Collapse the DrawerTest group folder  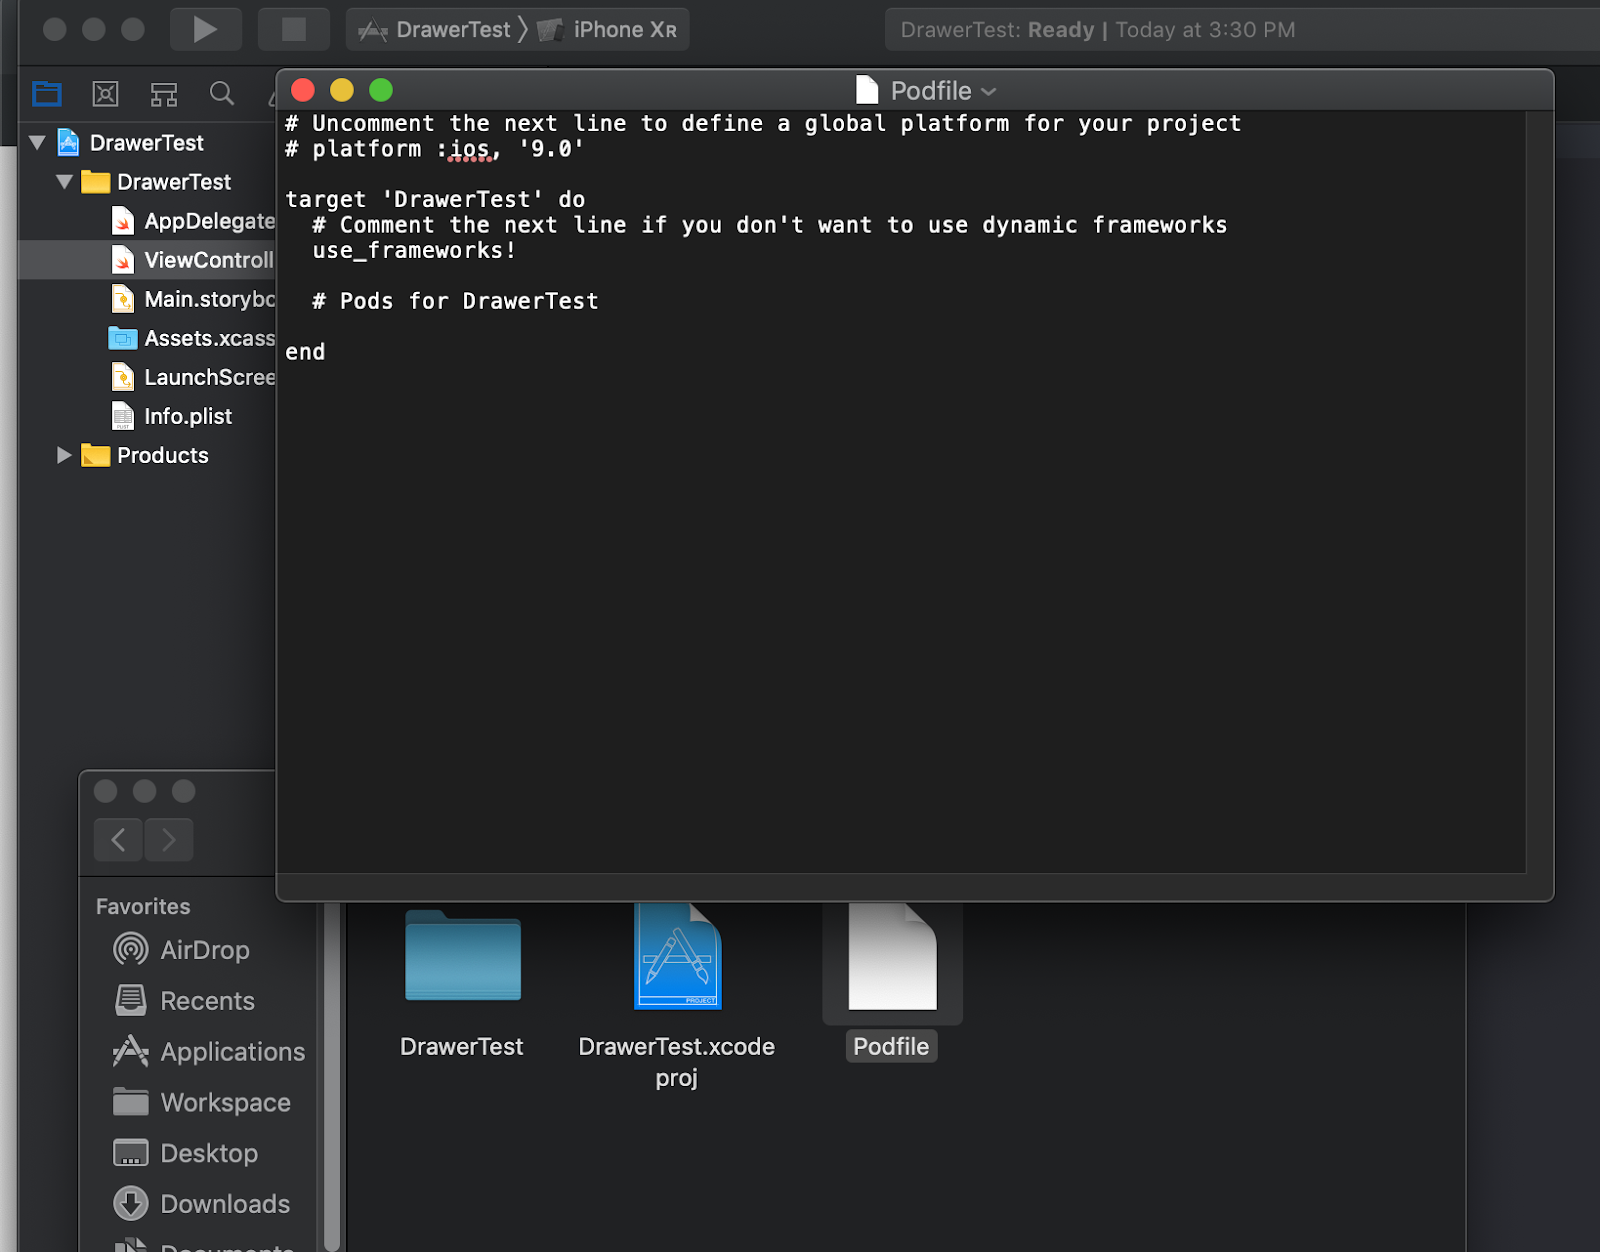pyautogui.click(x=65, y=182)
